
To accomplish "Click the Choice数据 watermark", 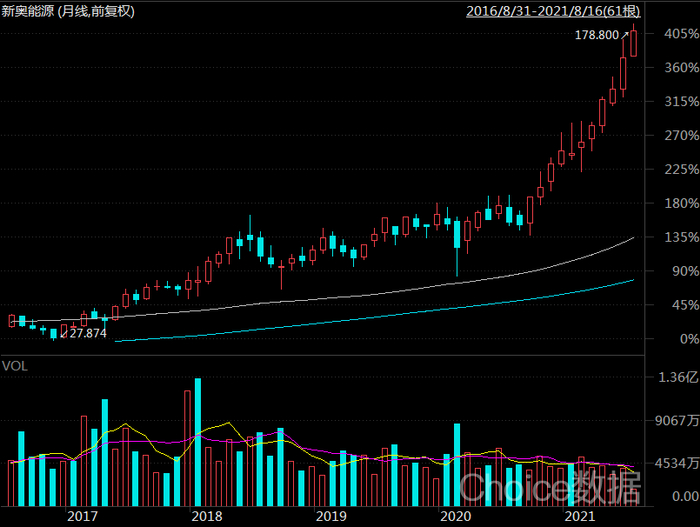I will (550, 488).
